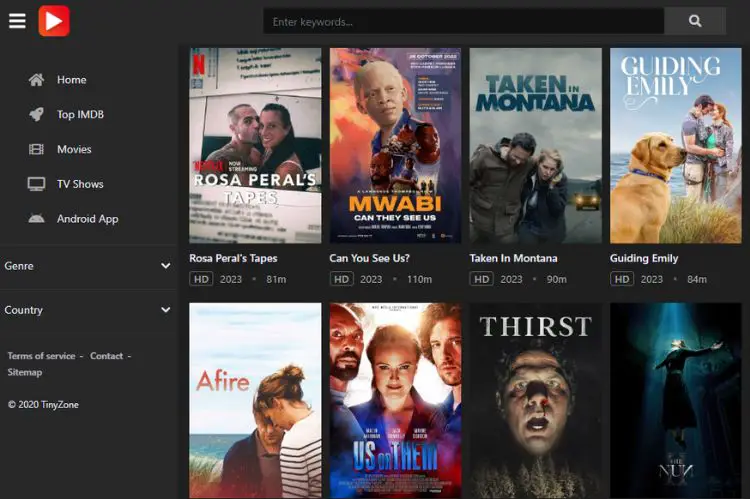750x499 pixels.
Task: Open the hamburger menu icon
Action: click(x=17, y=21)
